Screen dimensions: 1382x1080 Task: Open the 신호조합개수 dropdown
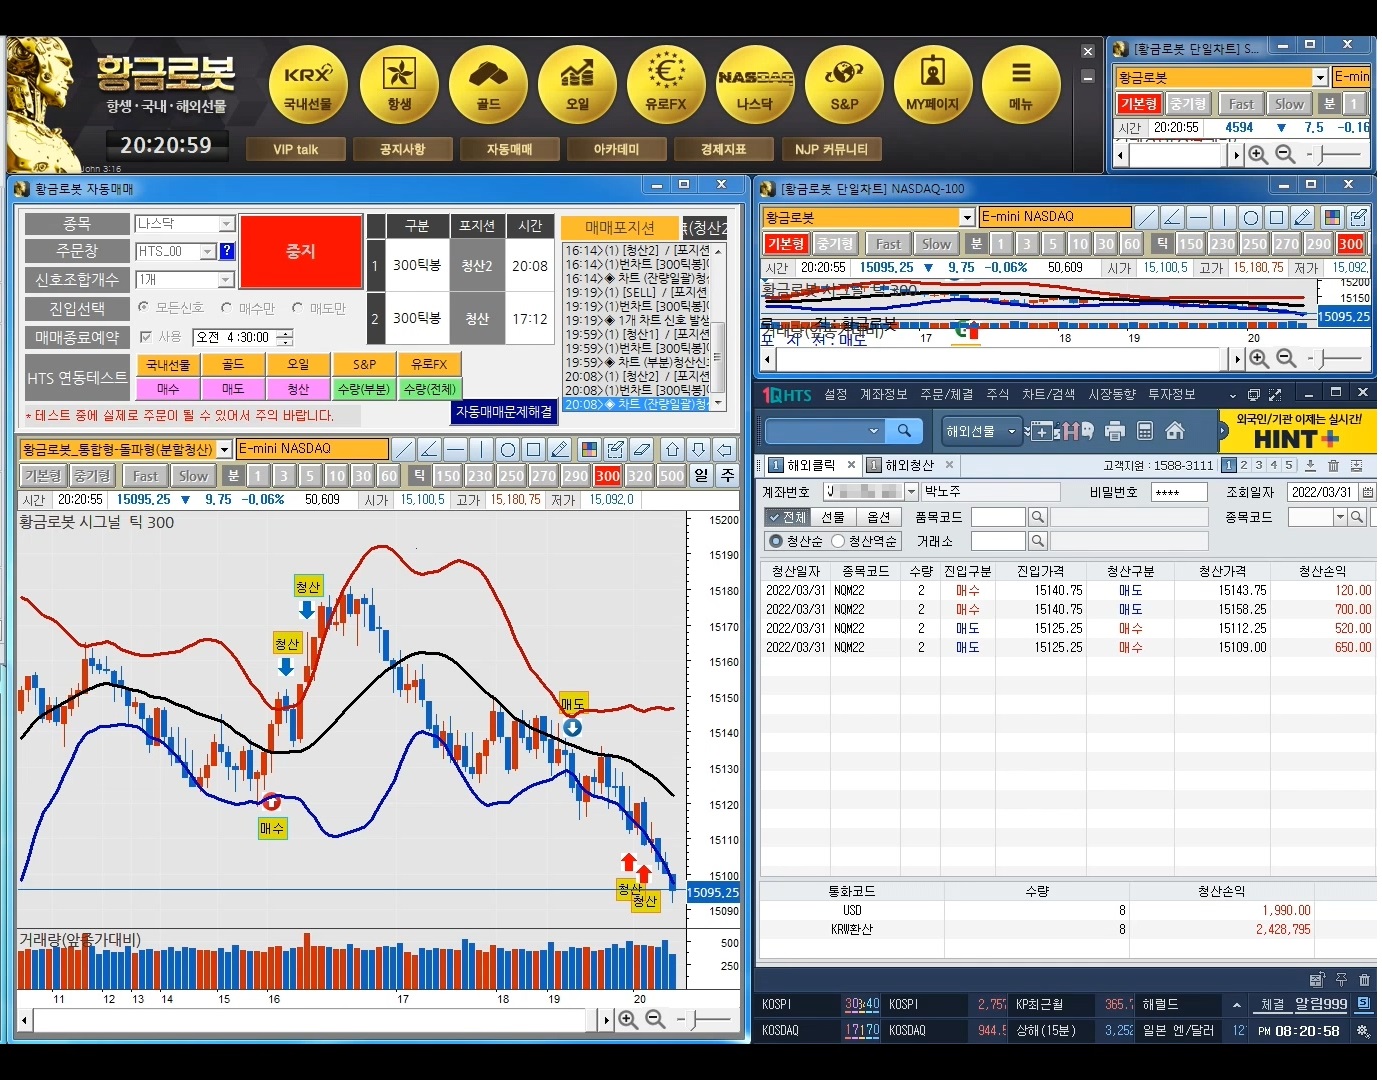coord(226,280)
